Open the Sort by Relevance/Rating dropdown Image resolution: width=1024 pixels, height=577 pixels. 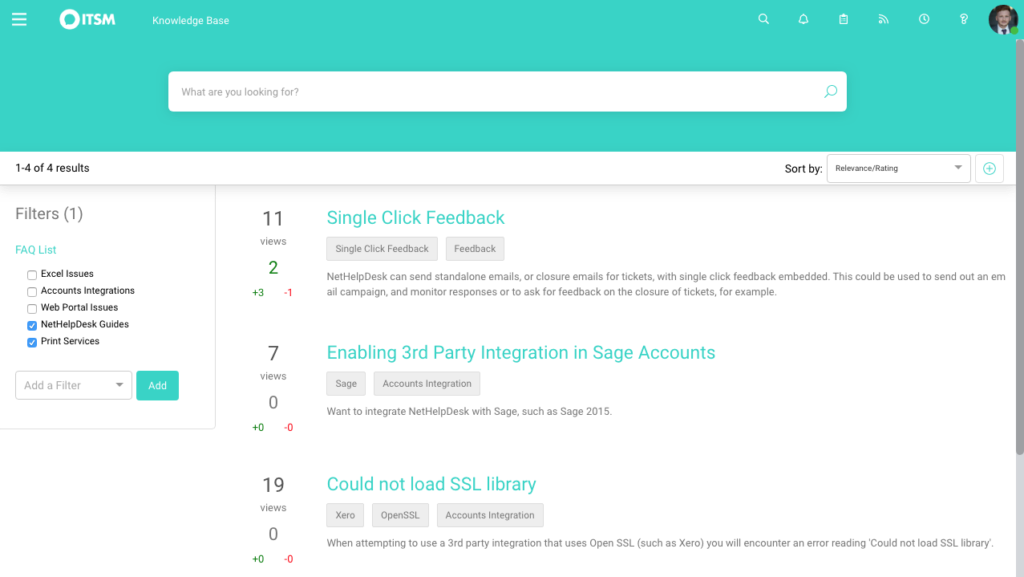tap(899, 168)
